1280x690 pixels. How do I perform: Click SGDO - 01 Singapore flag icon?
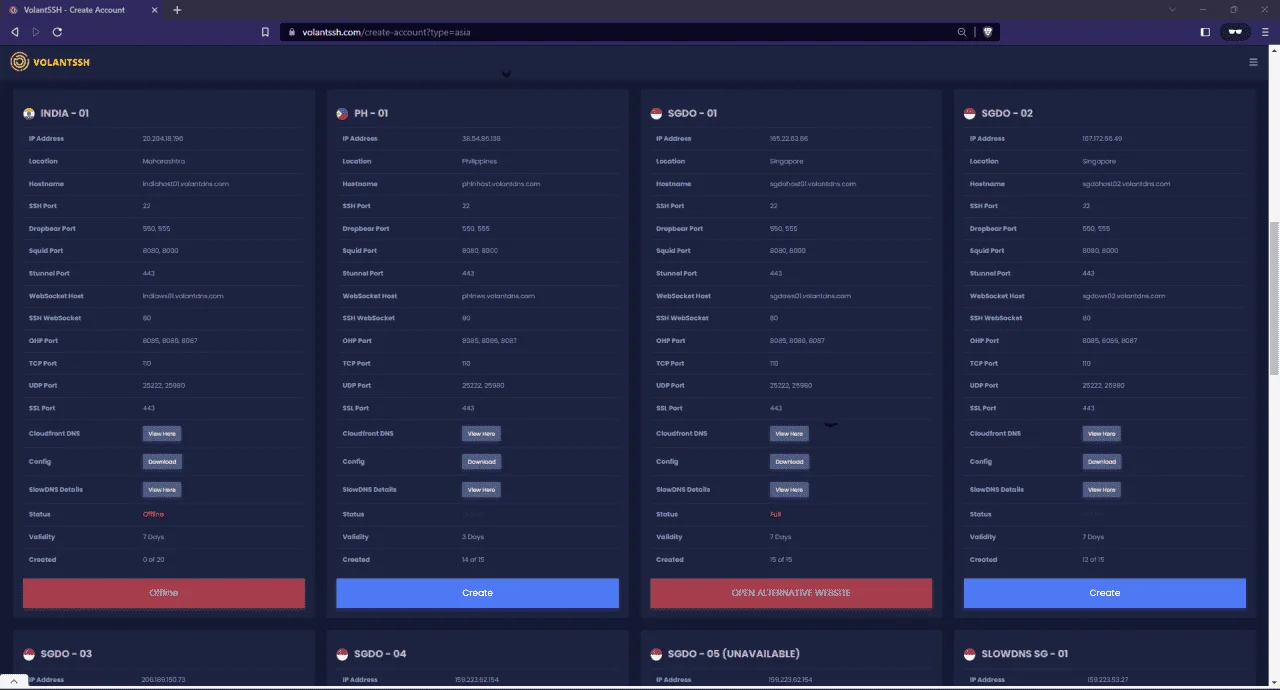pyautogui.click(x=657, y=113)
